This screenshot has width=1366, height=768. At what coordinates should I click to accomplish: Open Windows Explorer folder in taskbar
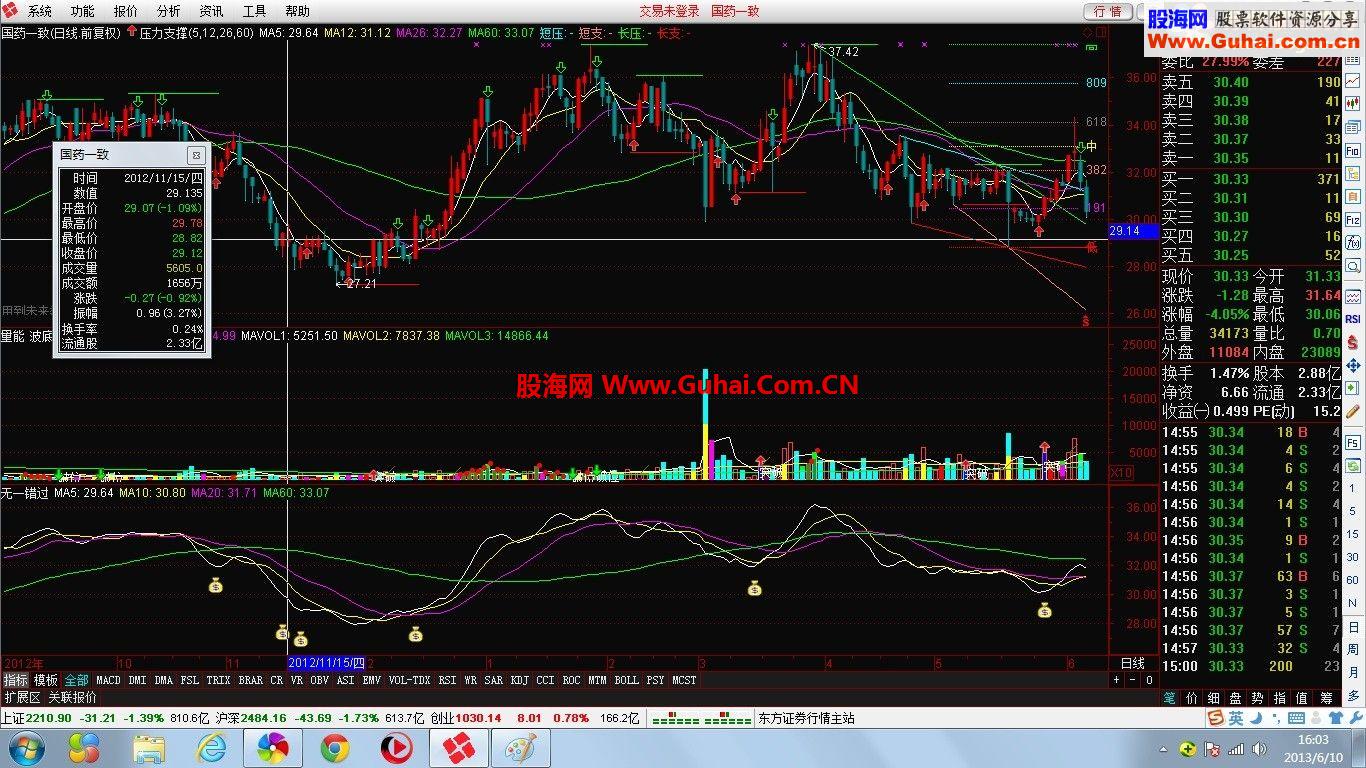point(149,747)
